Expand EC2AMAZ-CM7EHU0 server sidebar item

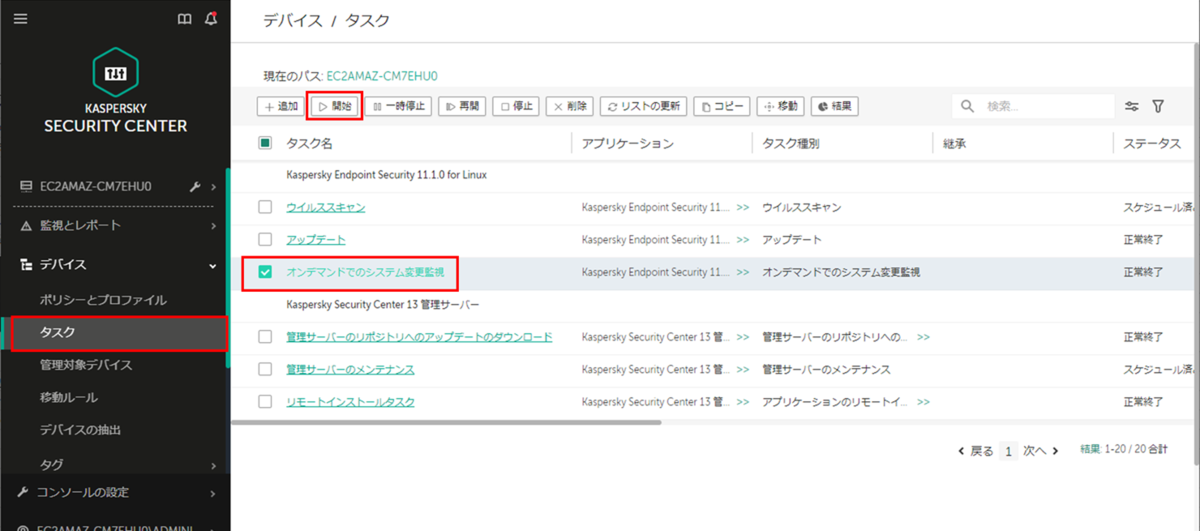coord(214,186)
